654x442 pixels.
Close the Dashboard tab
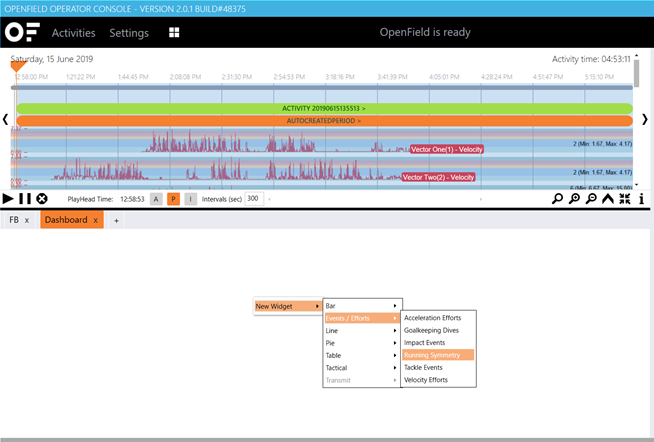(x=96, y=220)
